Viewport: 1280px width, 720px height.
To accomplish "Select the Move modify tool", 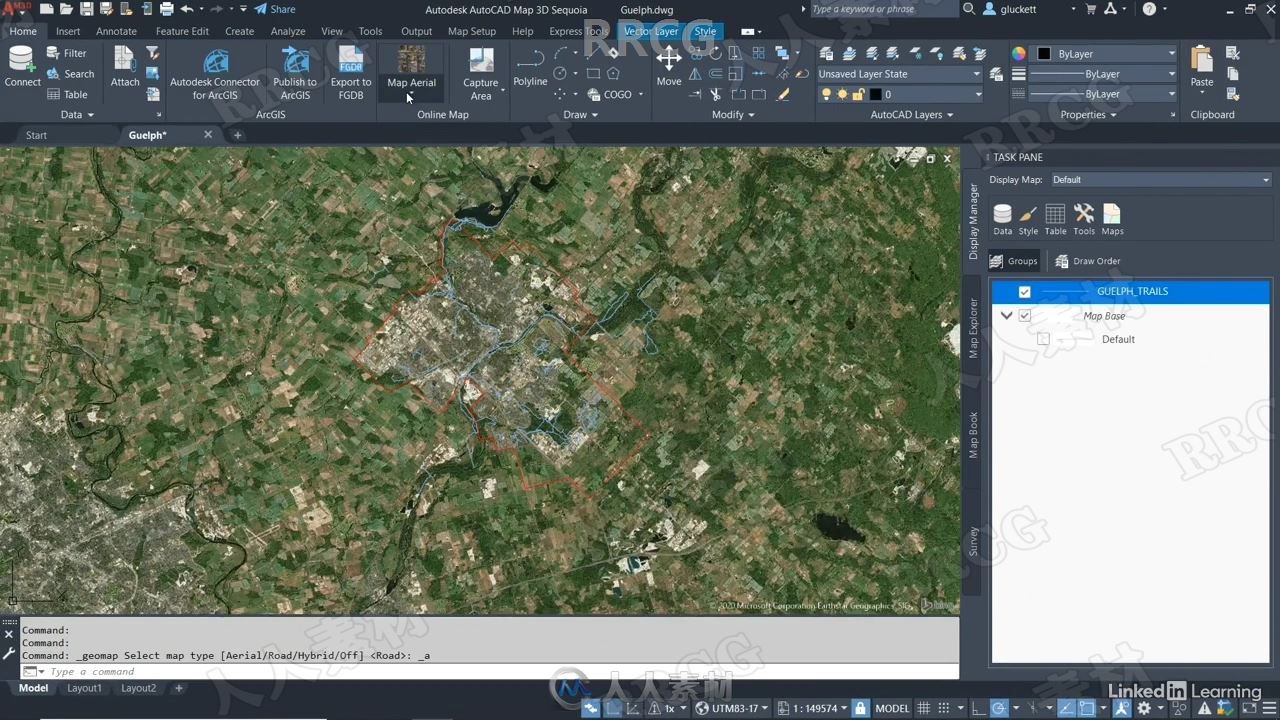I will (669, 67).
